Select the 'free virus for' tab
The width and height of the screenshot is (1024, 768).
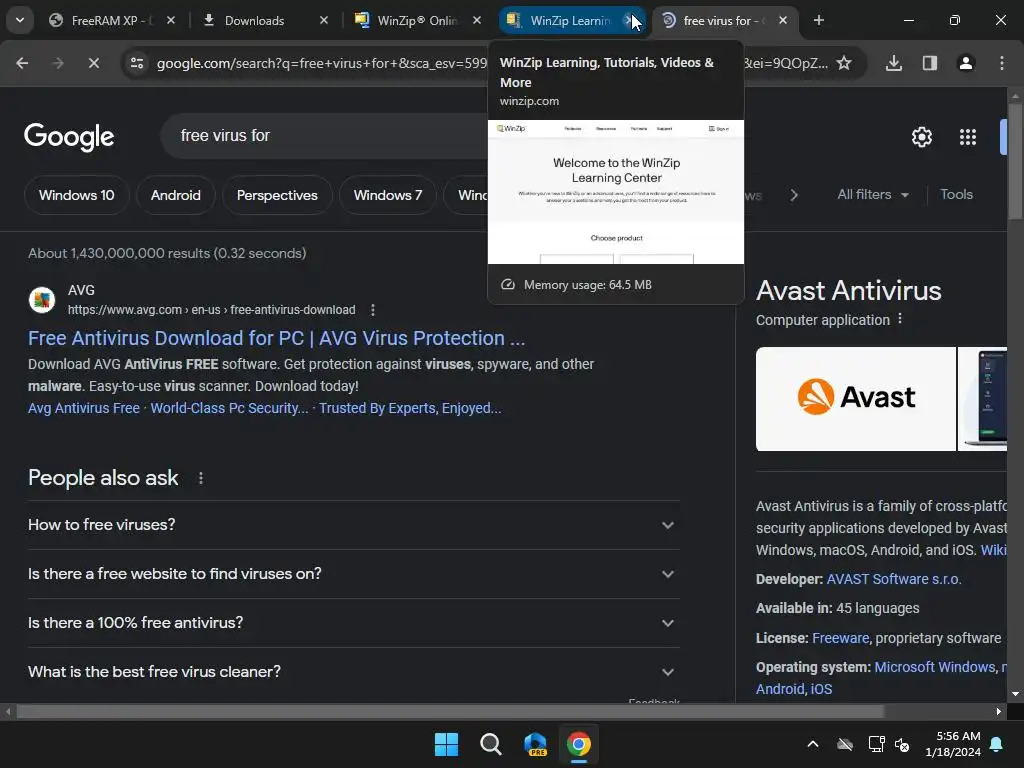click(715, 21)
